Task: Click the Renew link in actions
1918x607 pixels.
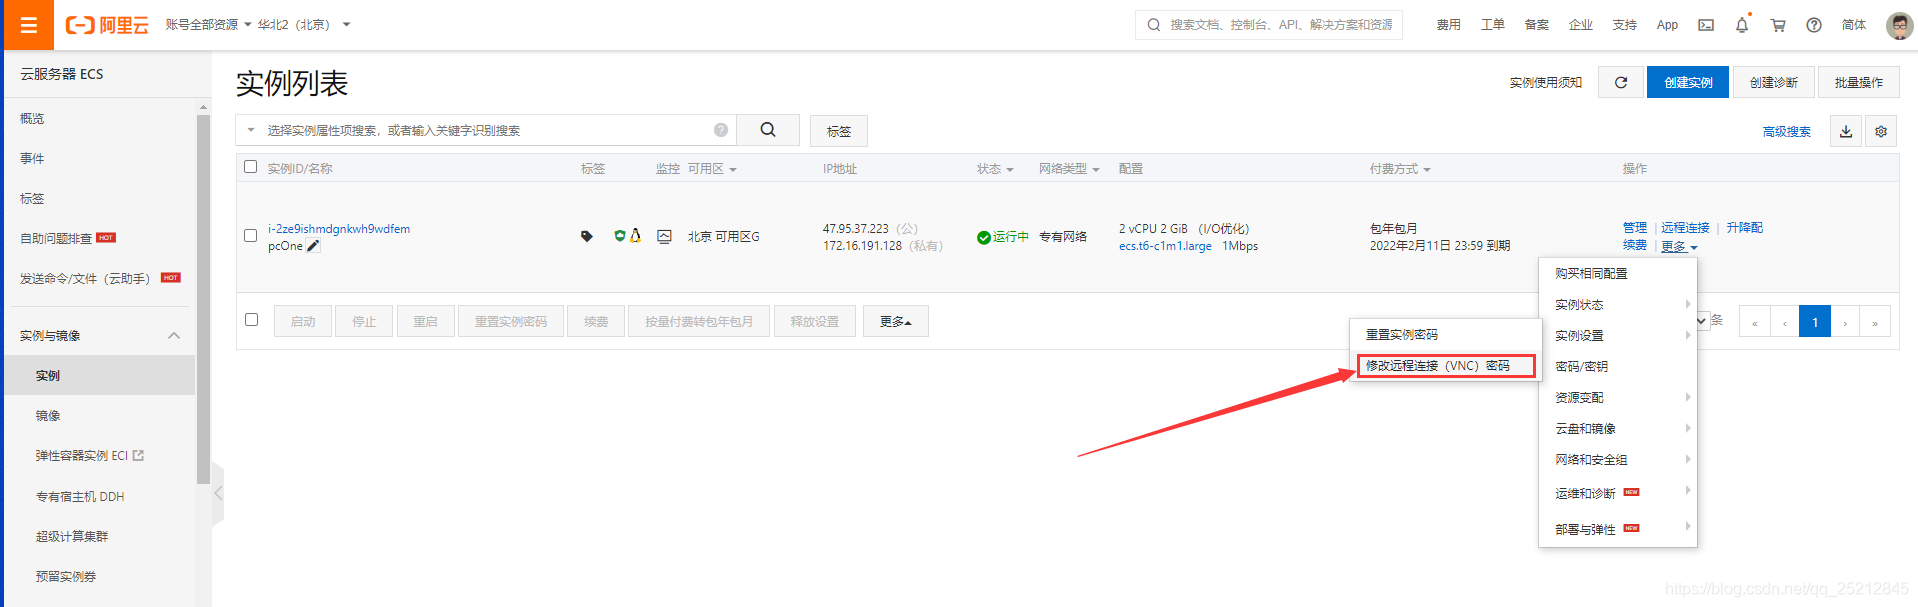Action: pos(1635,245)
